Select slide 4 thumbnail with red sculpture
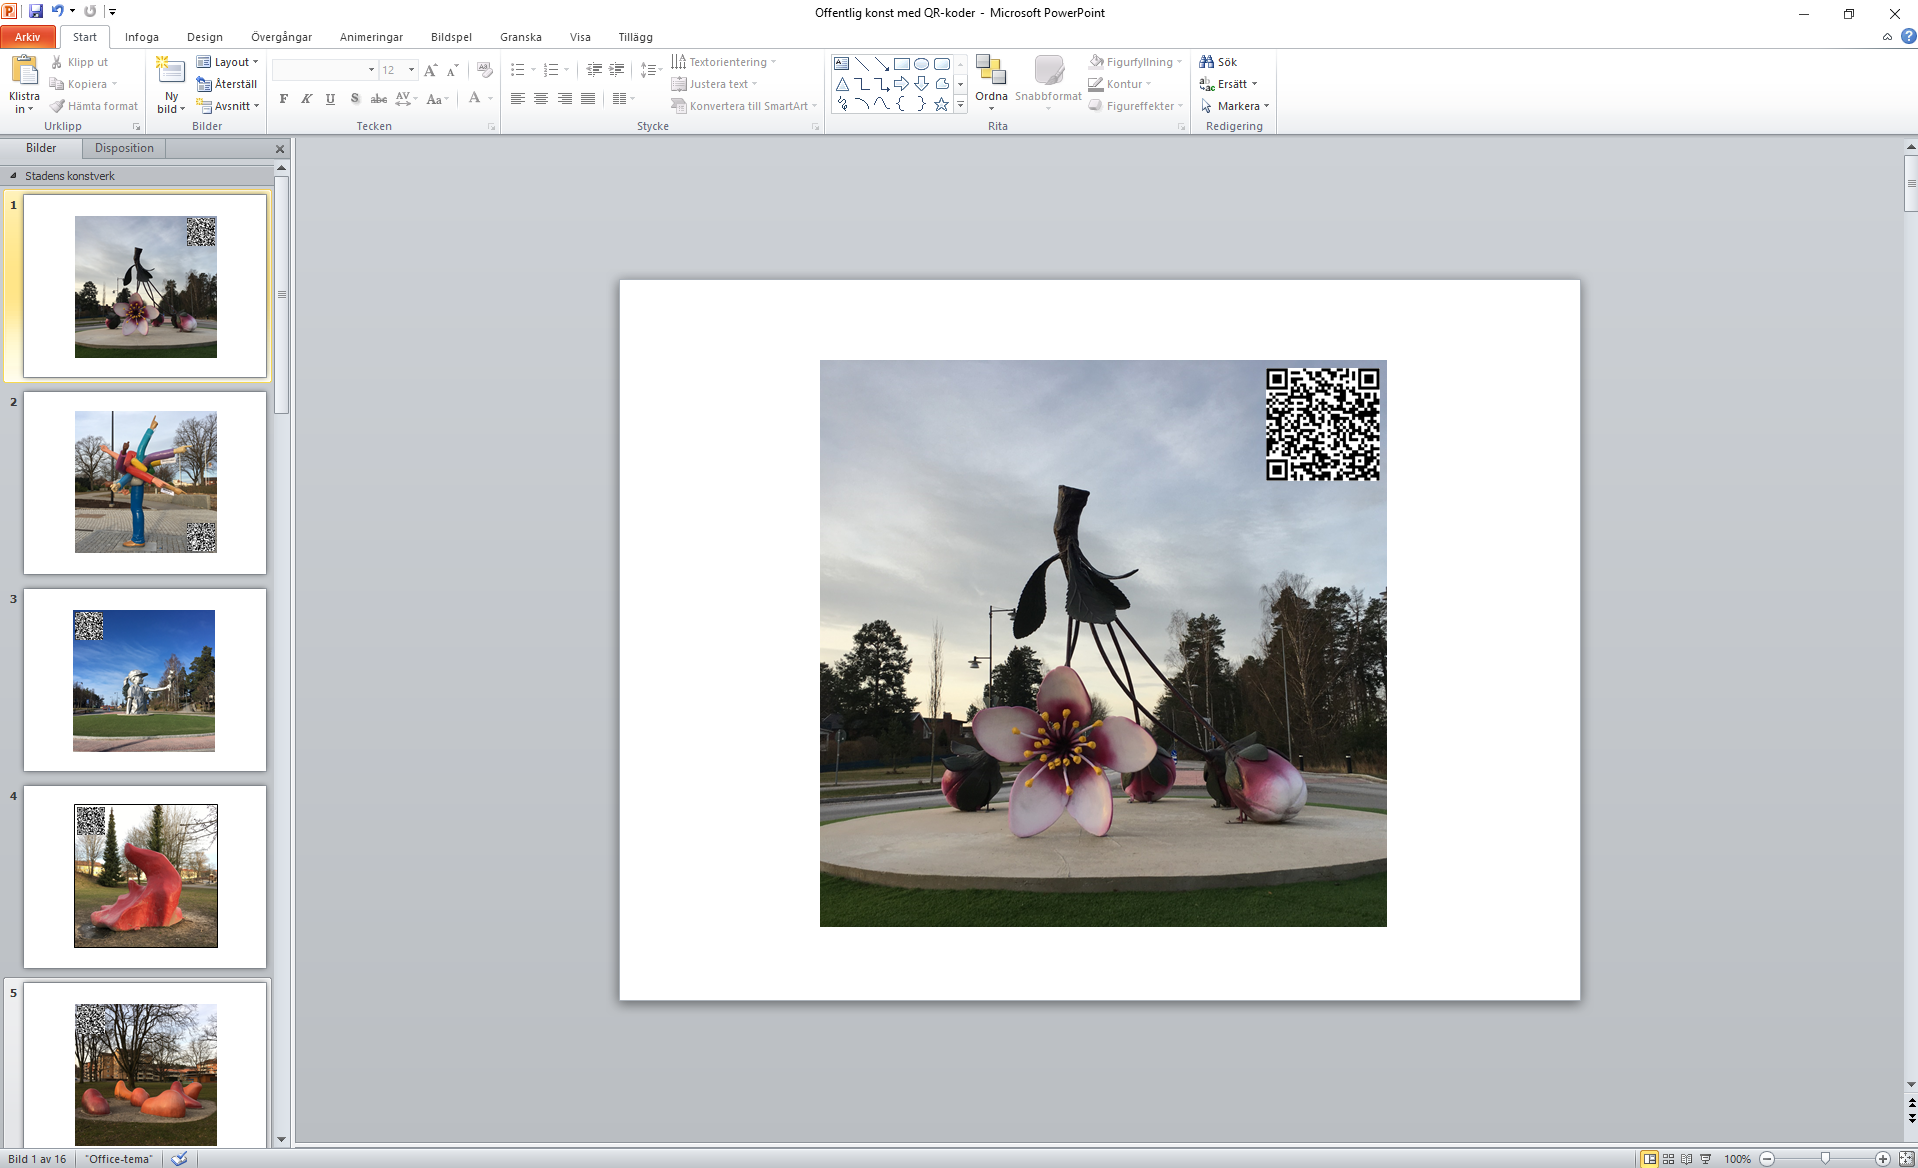Viewport: 1918px width, 1168px height. 145,876
